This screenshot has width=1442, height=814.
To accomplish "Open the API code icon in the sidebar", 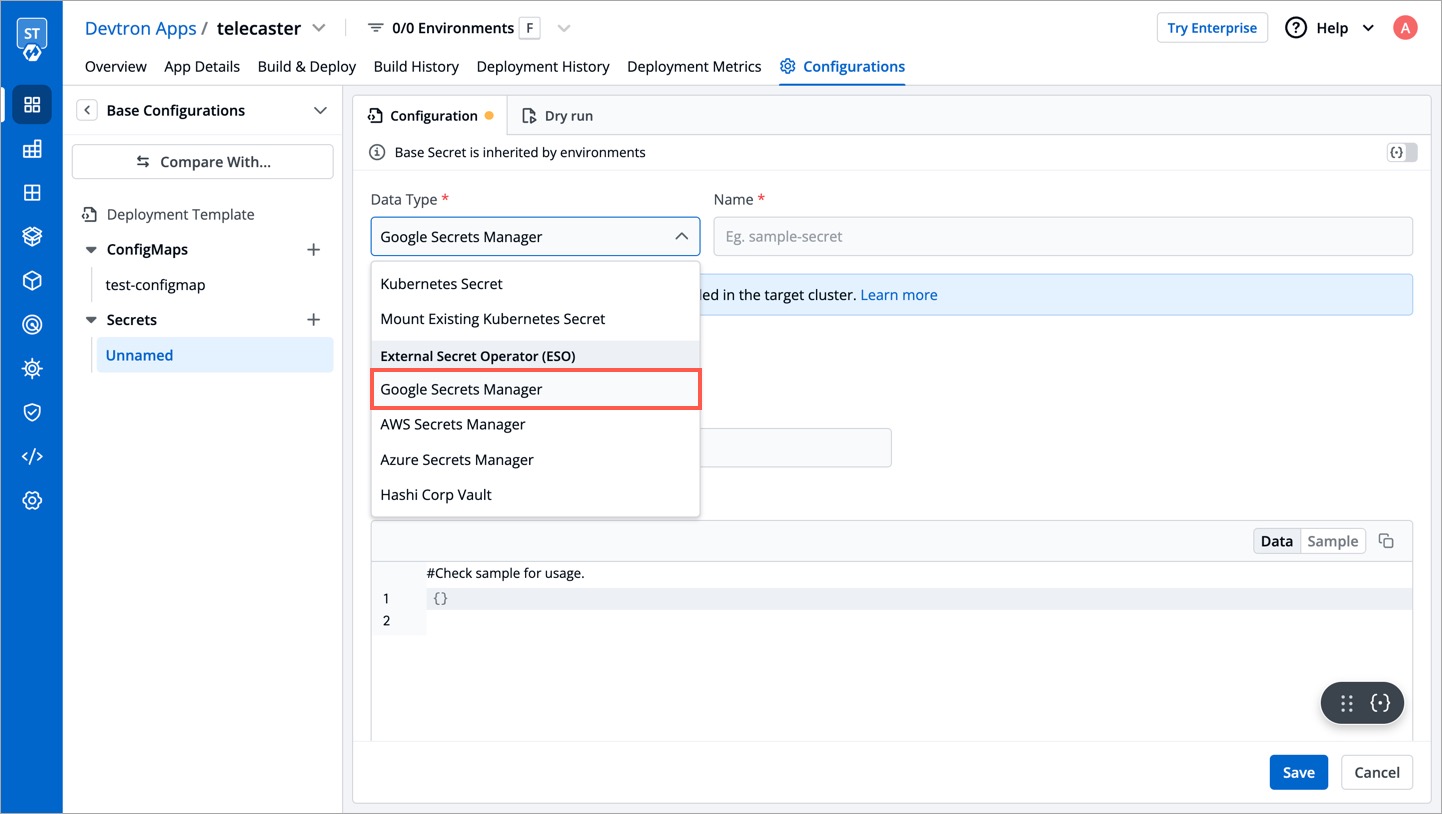I will (32, 455).
